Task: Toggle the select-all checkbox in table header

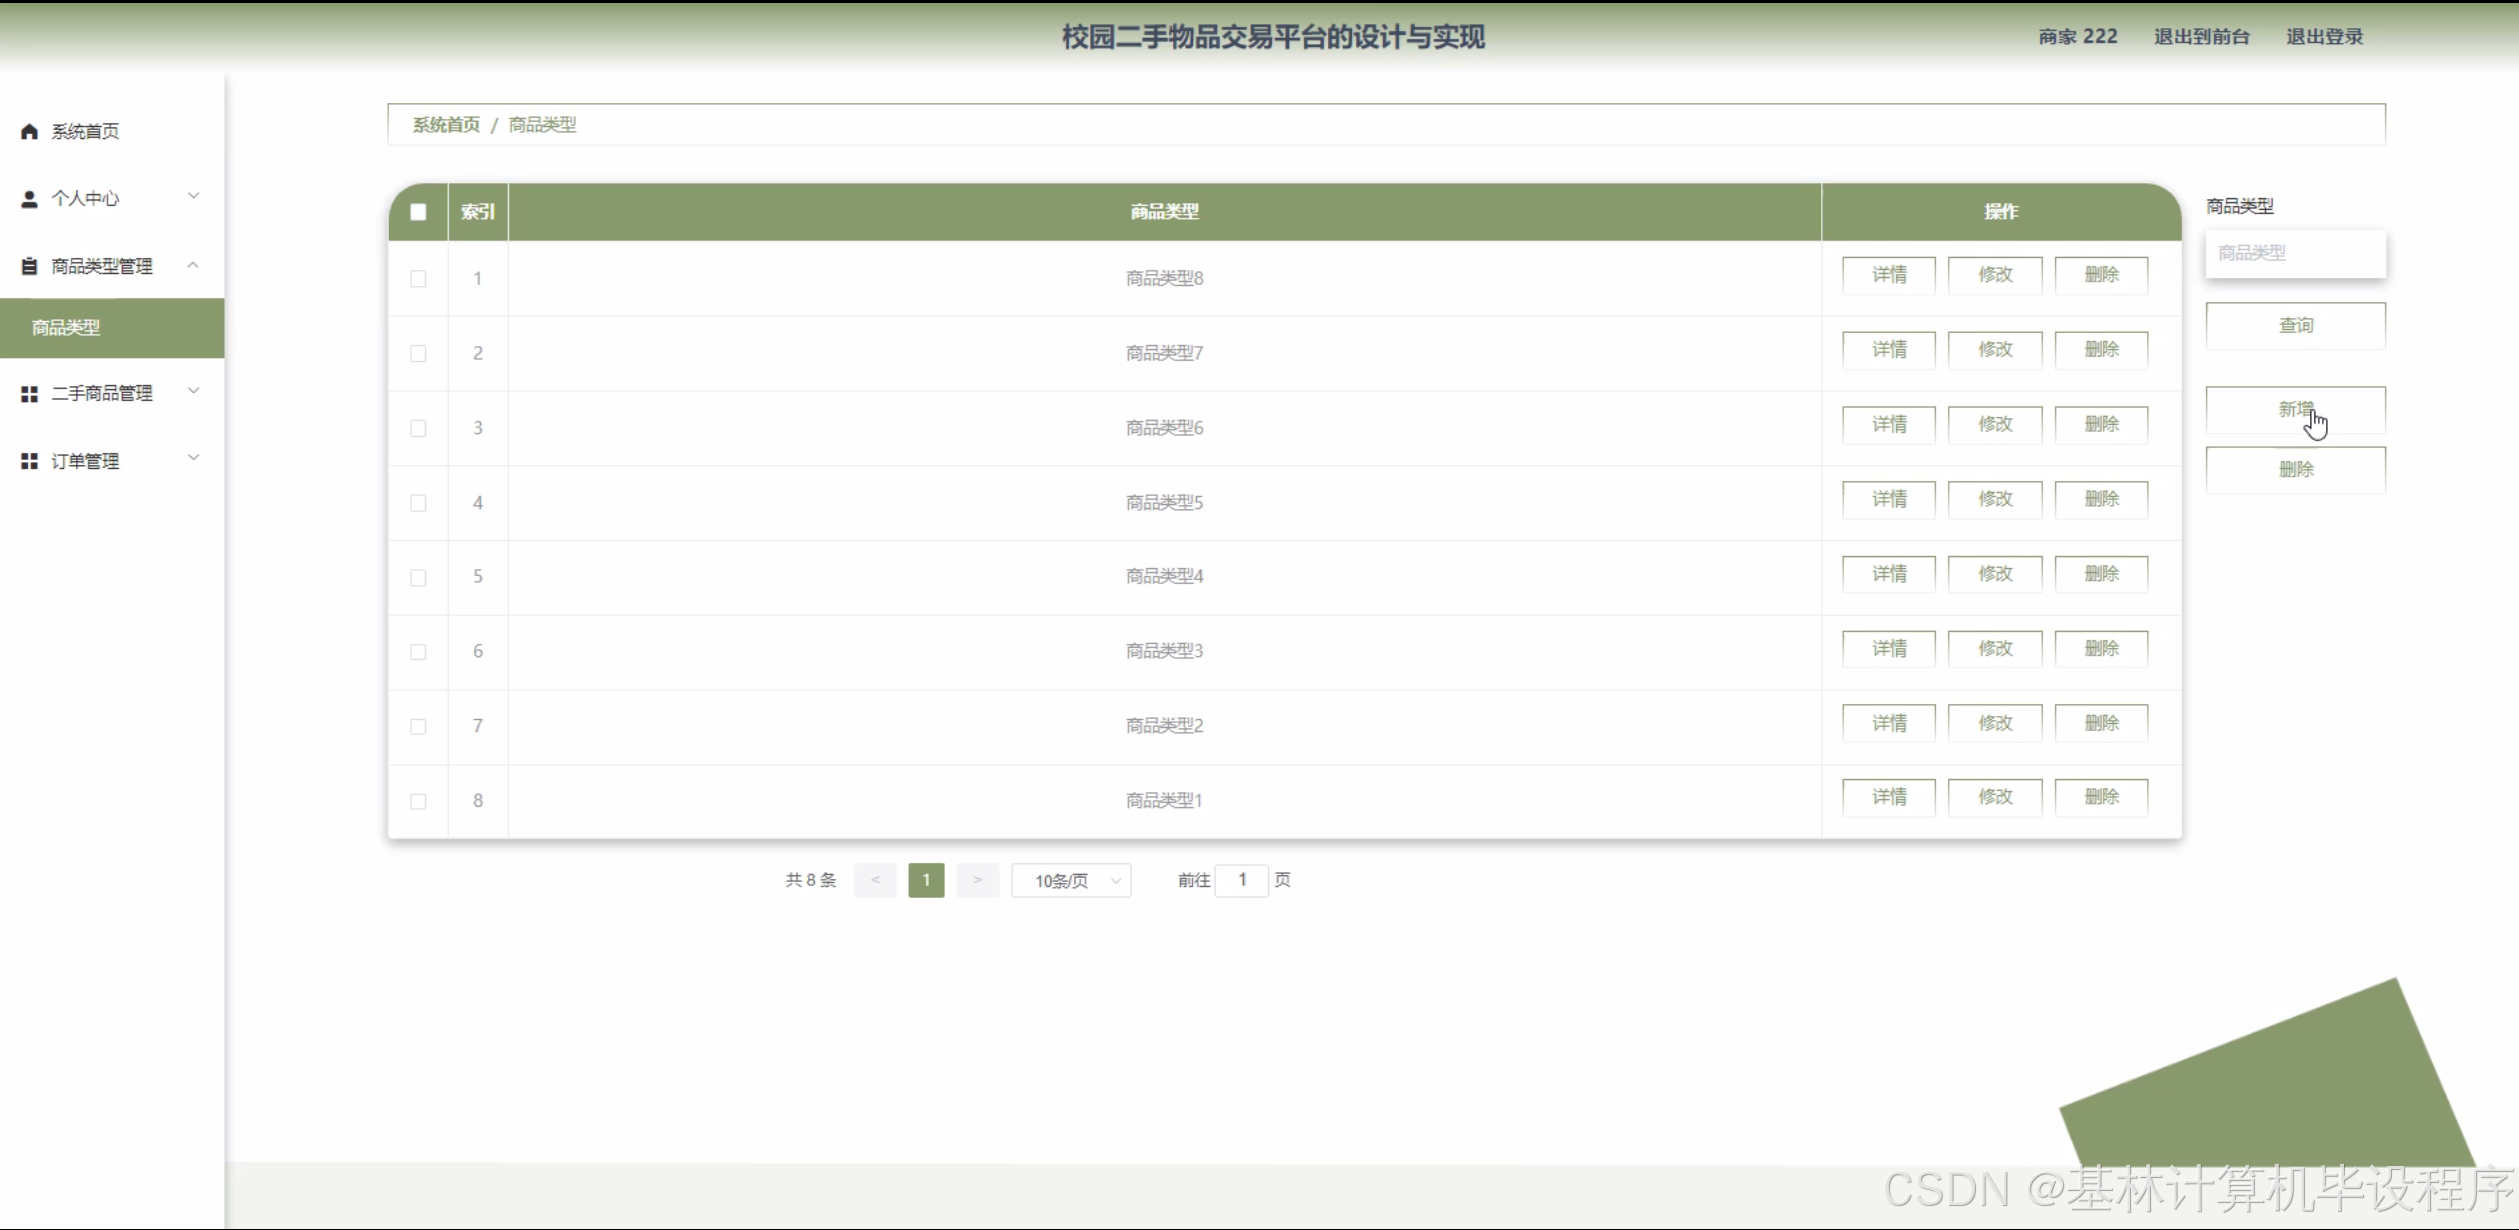Action: point(418,212)
